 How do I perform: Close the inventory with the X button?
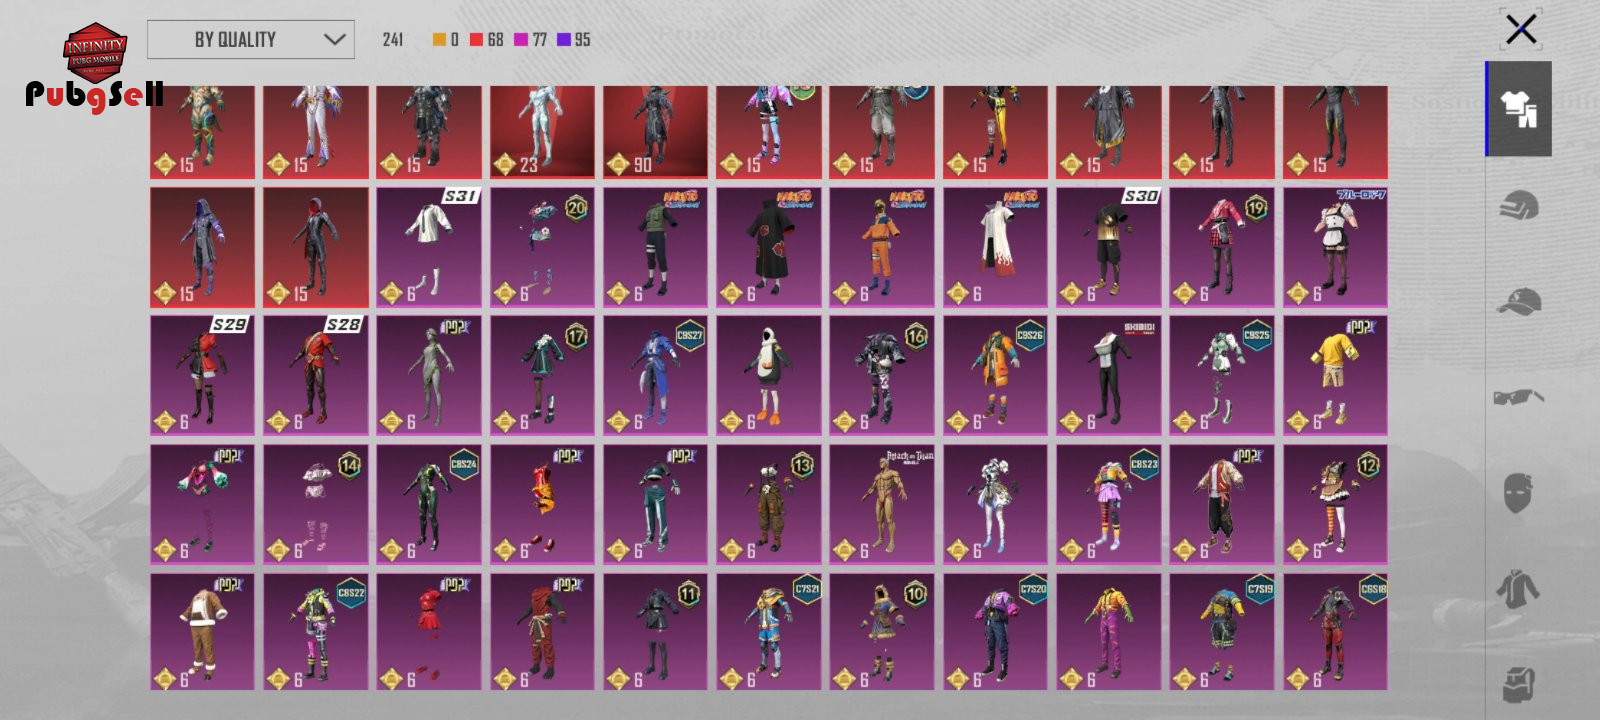click(1521, 29)
